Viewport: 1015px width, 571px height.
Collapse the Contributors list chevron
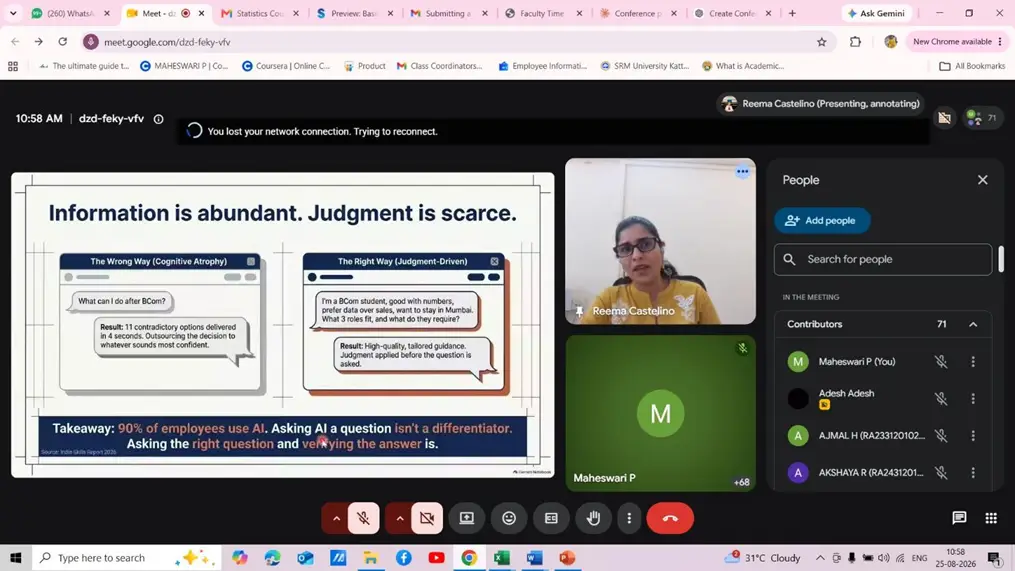973,324
